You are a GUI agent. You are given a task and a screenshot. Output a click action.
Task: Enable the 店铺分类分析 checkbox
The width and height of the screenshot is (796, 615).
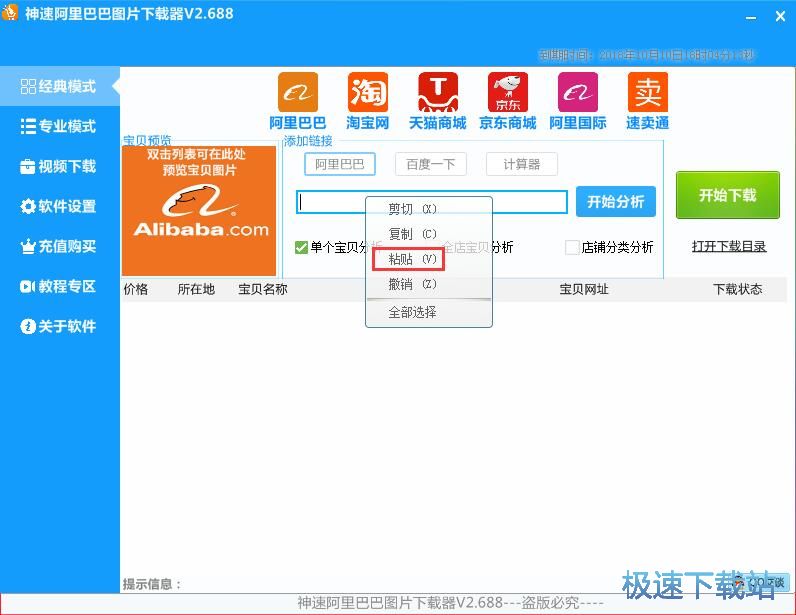pyautogui.click(x=572, y=247)
